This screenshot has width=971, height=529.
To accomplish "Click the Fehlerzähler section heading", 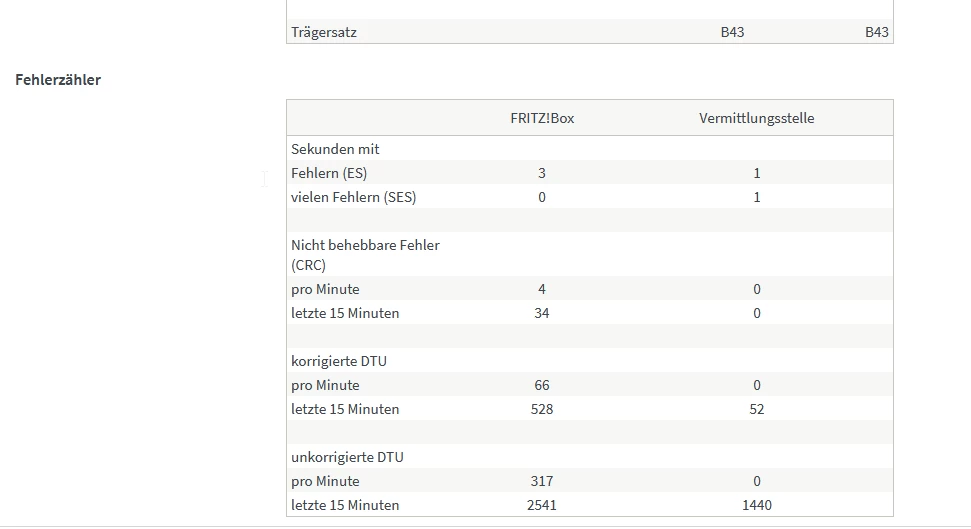I will click(x=58, y=80).
